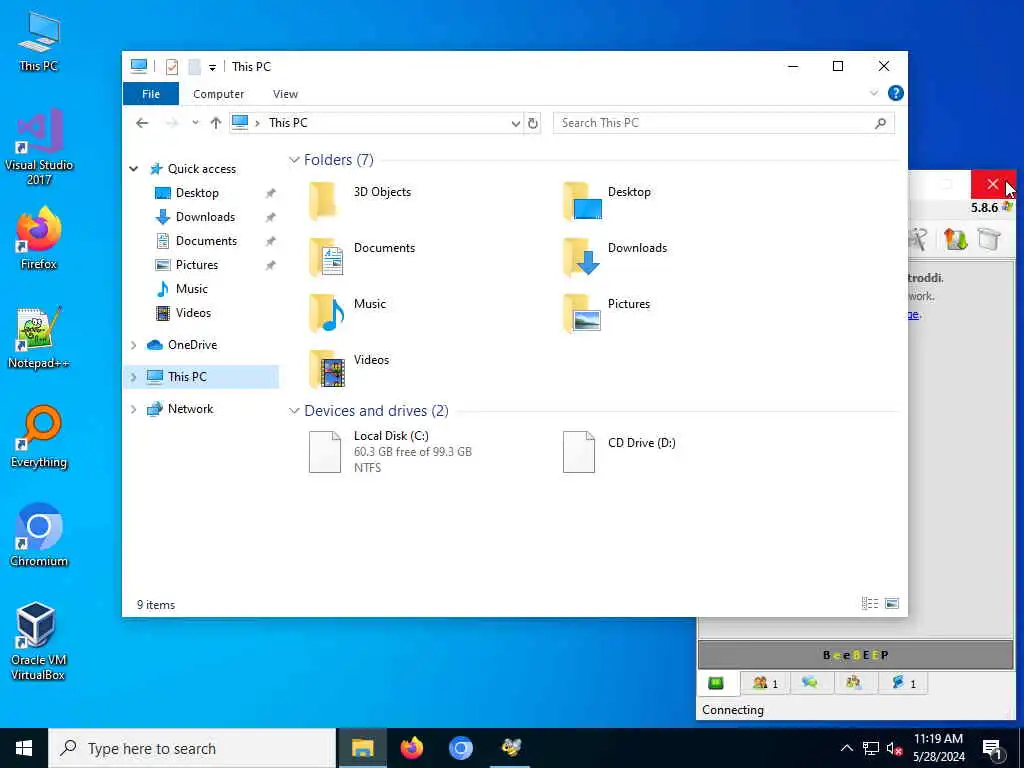The width and height of the screenshot is (1024, 768).
Task: Switch to details view layout
Action: tap(870, 603)
